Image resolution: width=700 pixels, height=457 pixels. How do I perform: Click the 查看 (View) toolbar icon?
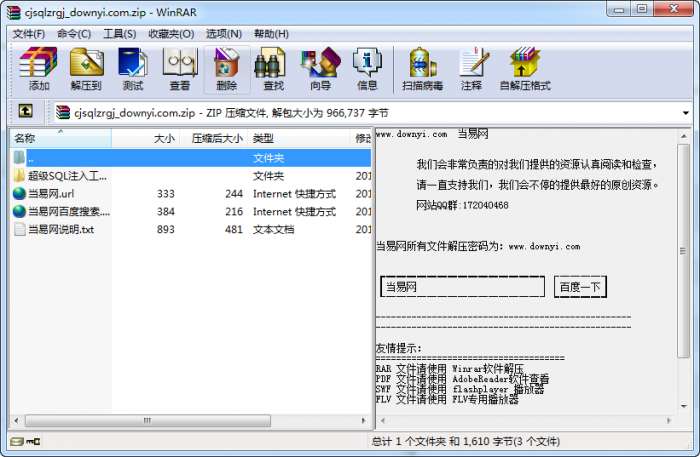coord(180,69)
